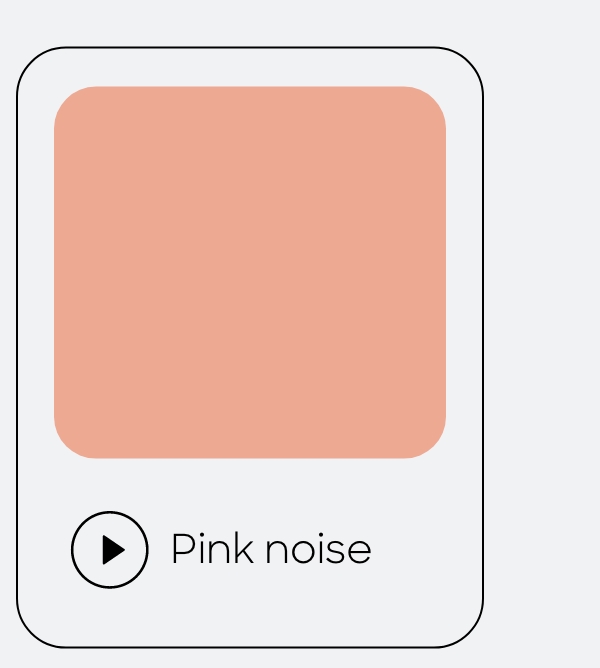The image size is (600, 668).
Task: Play the Pink noise sound
Action: (x=110, y=550)
